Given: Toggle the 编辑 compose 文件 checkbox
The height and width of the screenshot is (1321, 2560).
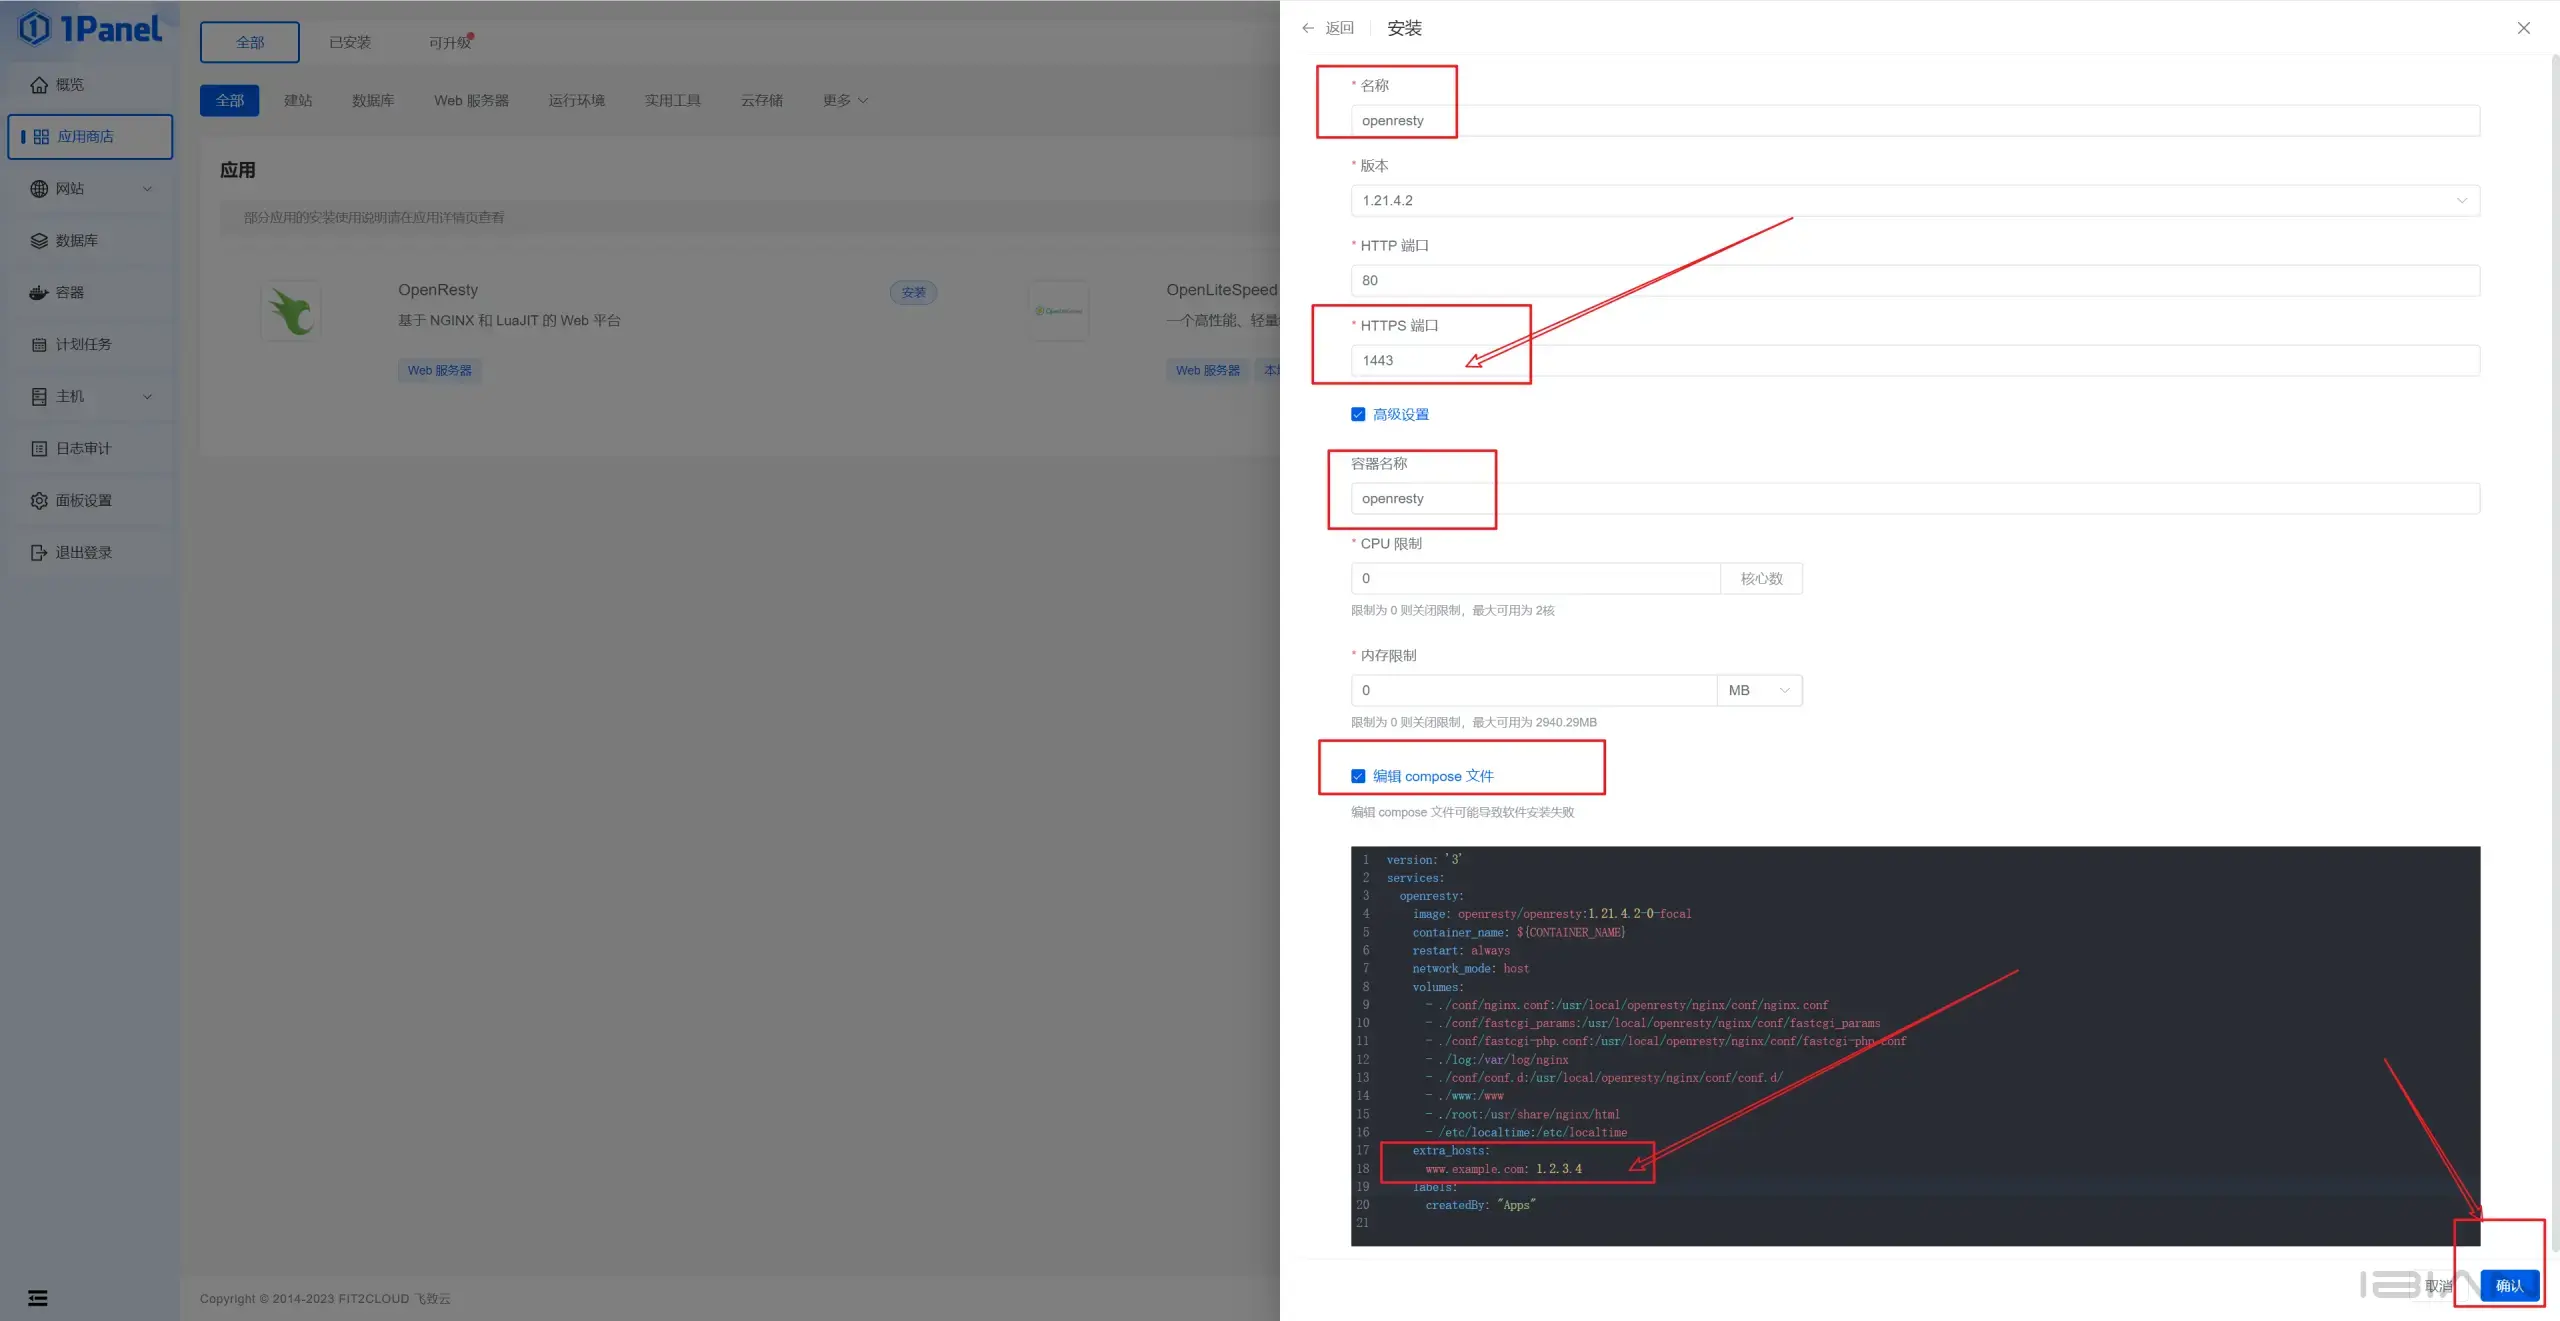Looking at the screenshot, I should coord(1358,776).
